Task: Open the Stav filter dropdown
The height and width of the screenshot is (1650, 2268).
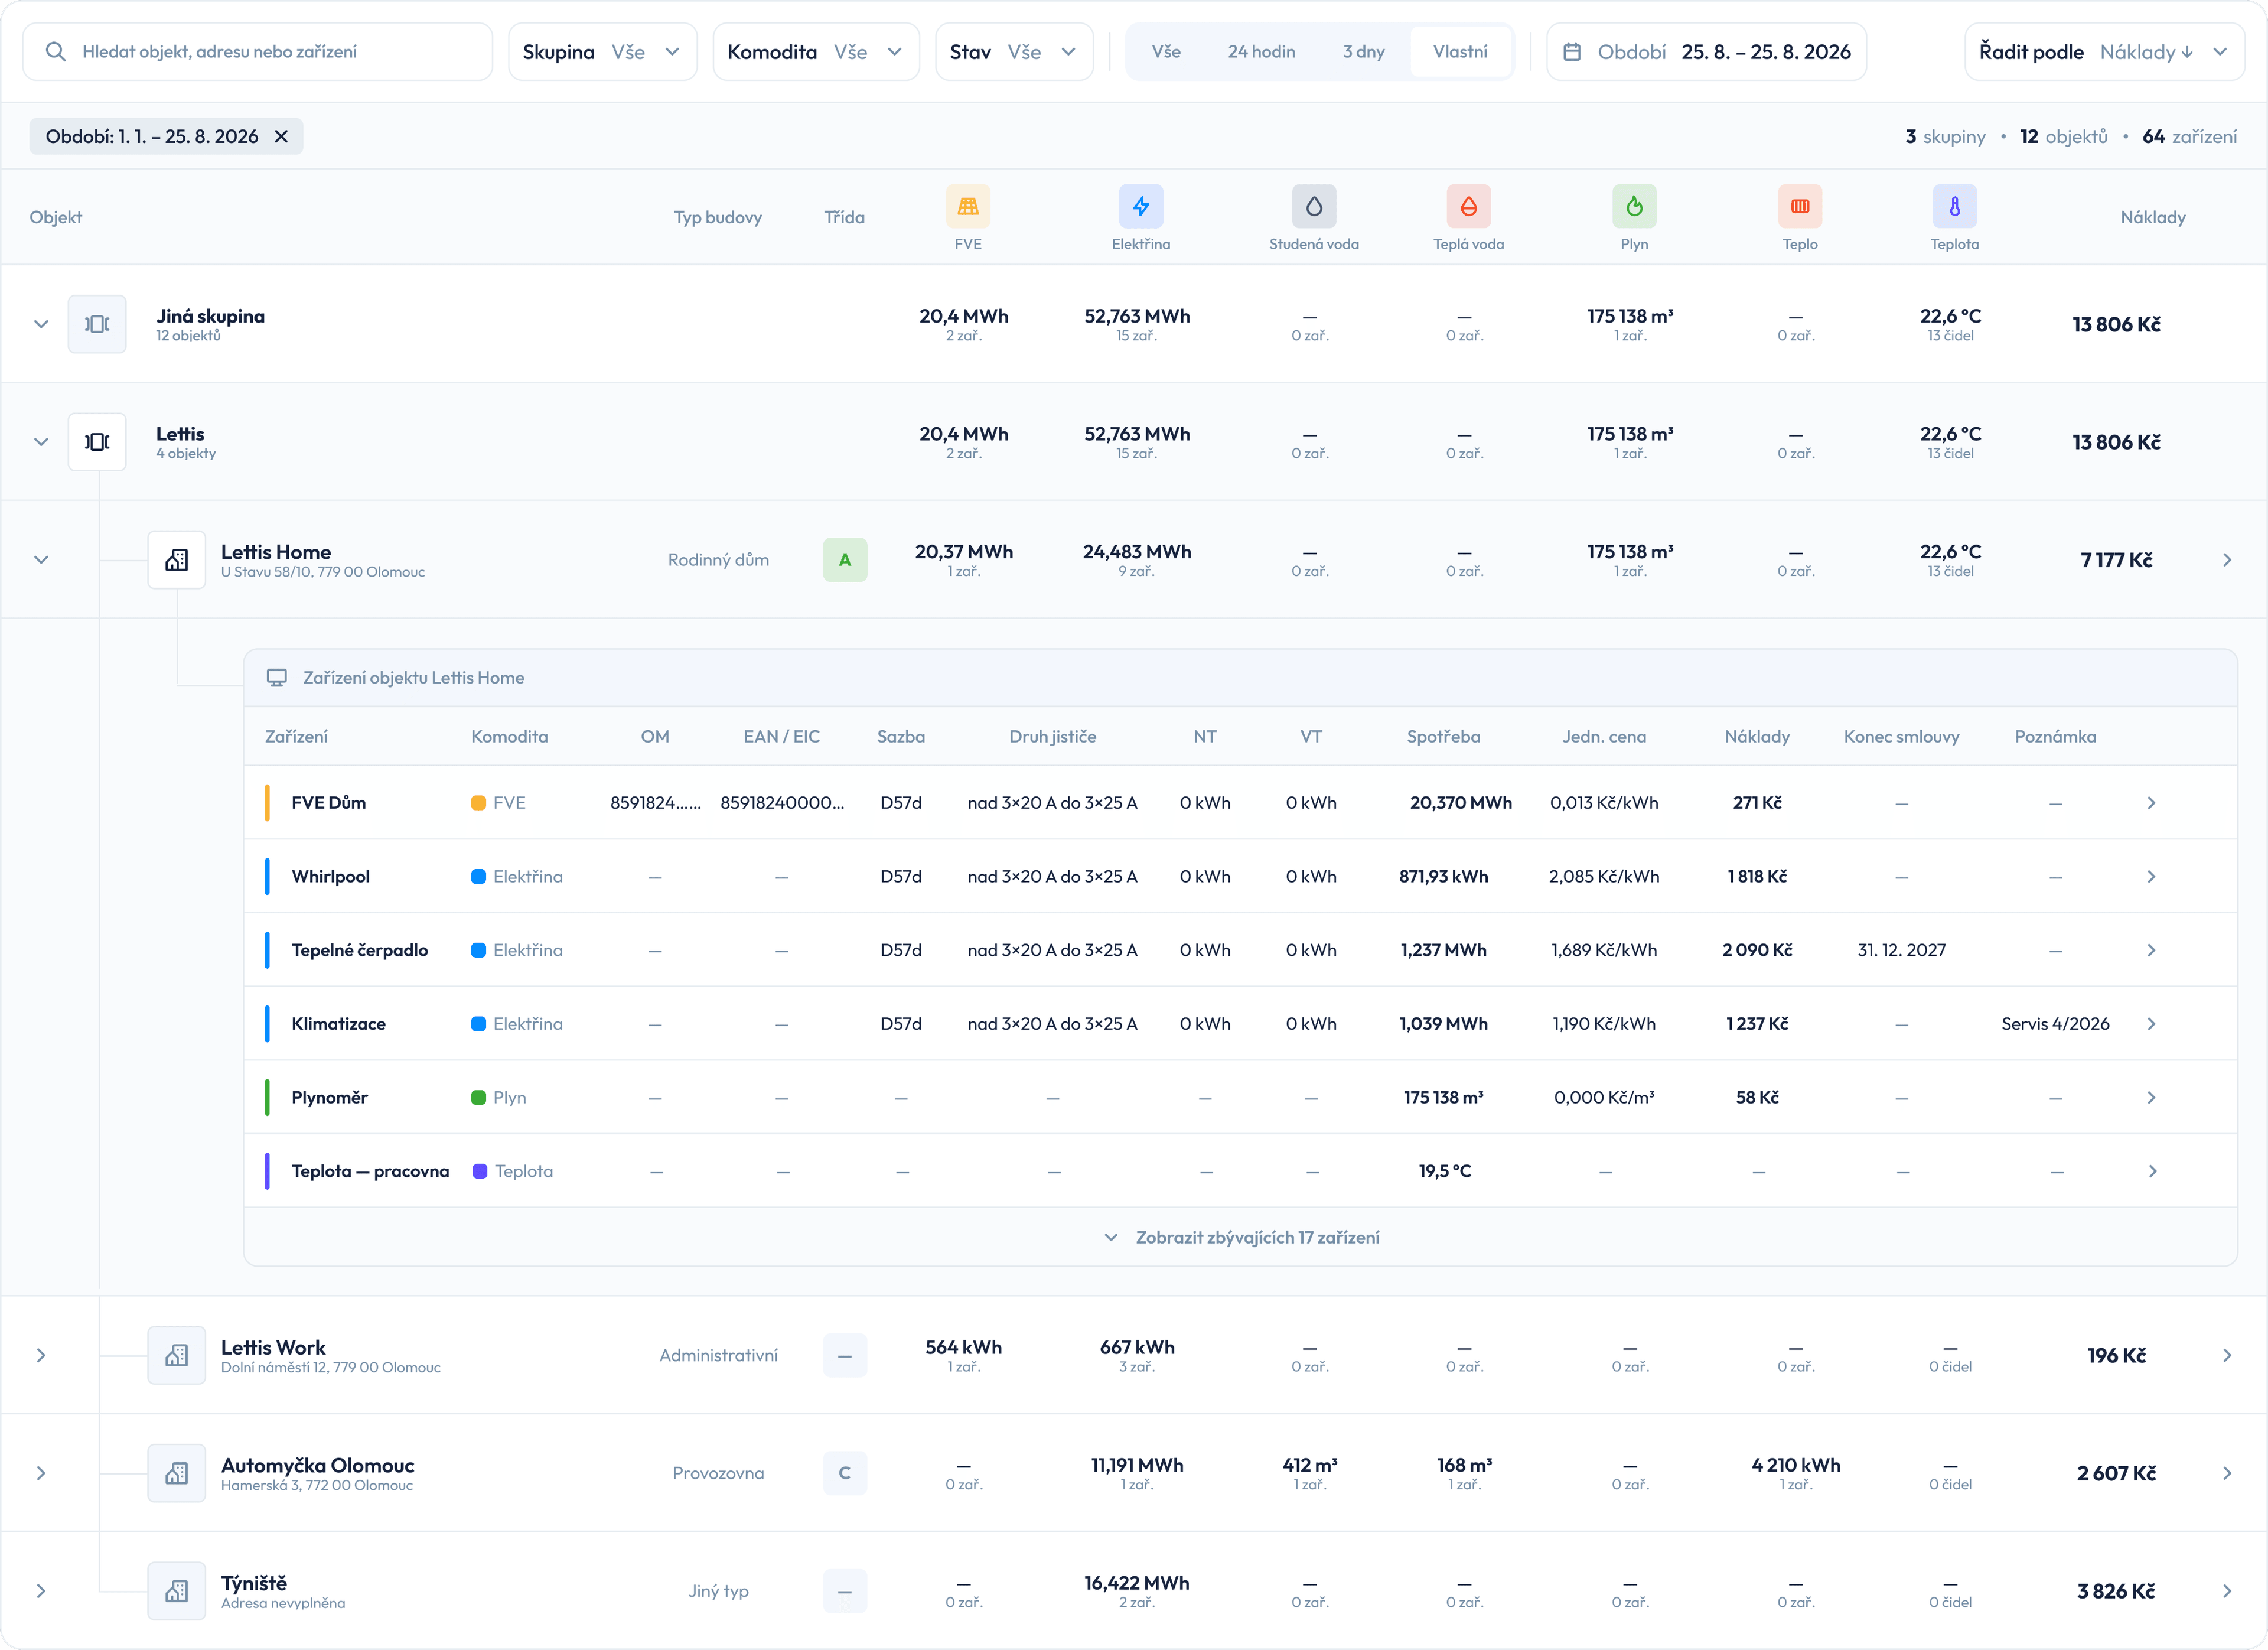Action: coord(1013,52)
